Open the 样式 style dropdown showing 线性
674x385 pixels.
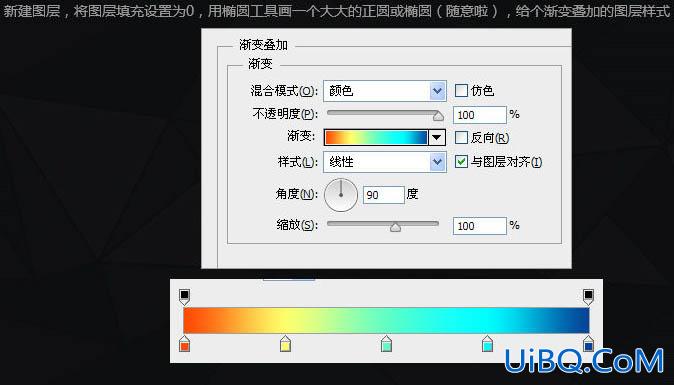pyautogui.click(x=385, y=162)
